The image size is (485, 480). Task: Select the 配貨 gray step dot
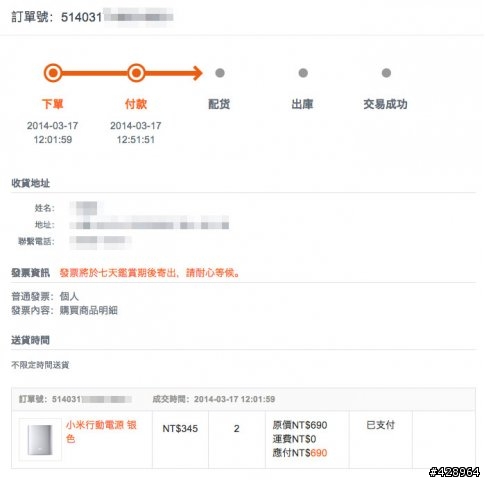pyautogui.click(x=220, y=73)
